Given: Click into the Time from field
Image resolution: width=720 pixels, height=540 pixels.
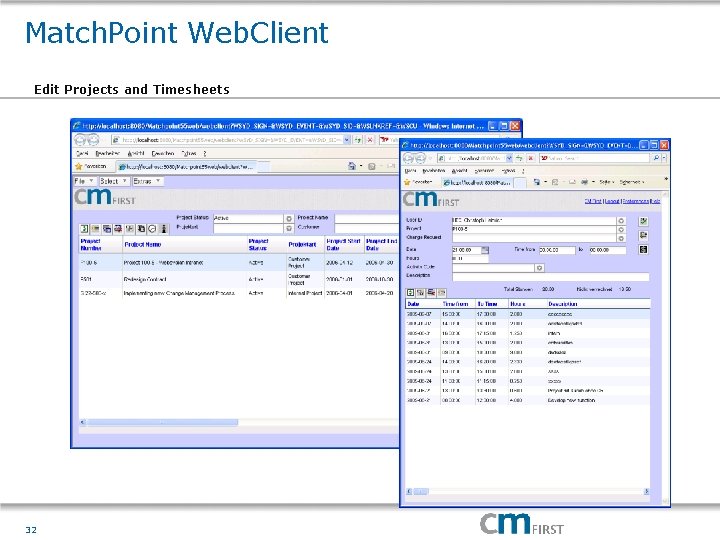Looking at the screenshot, I should pos(557,250).
